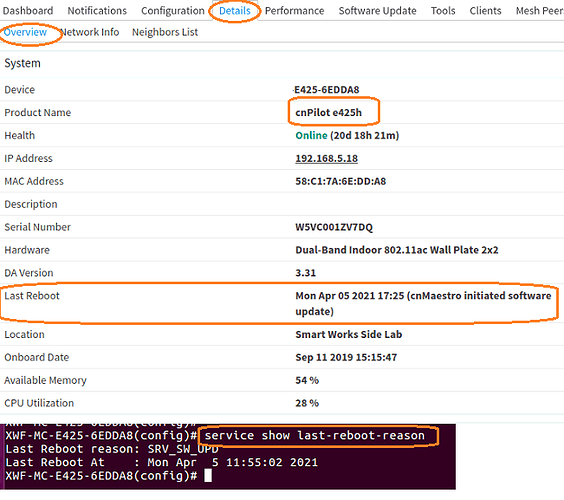Switch to the Tools tab
The width and height of the screenshot is (564, 500).
tap(443, 11)
